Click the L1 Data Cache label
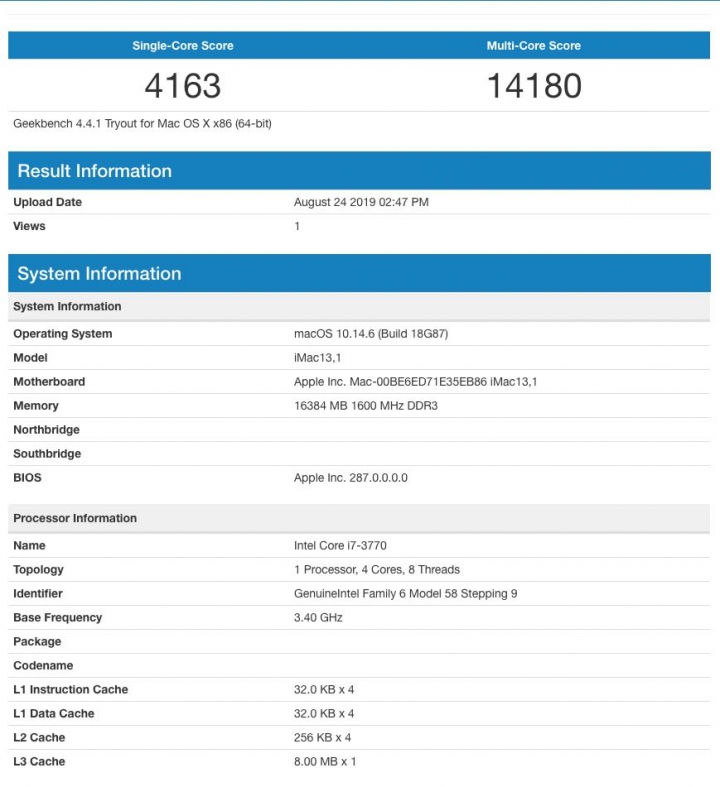 coord(54,713)
